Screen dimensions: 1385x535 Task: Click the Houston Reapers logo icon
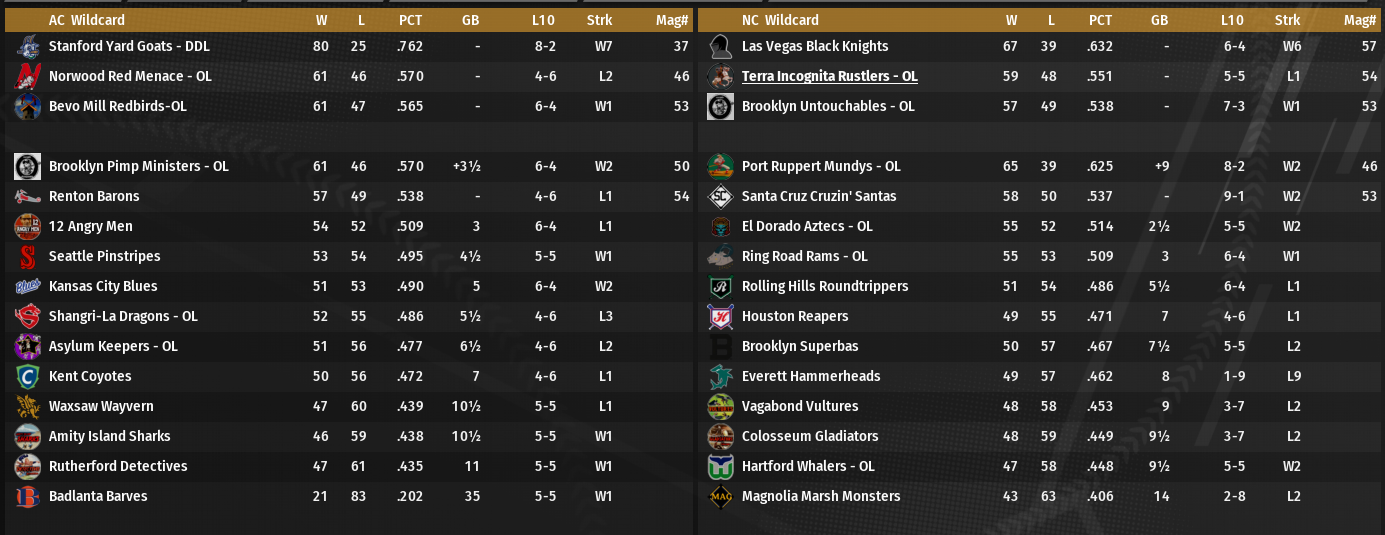click(720, 316)
